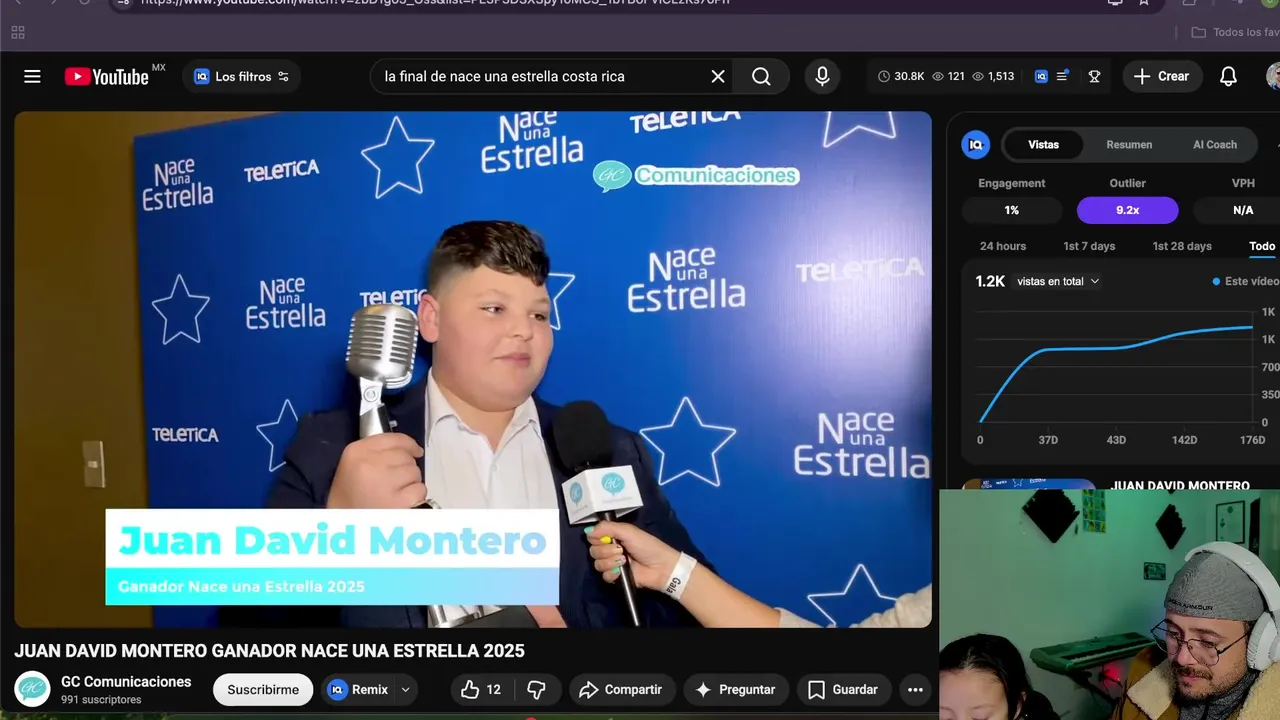
Task: Click the 9.2x Outlier pill
Action: click(1127, 210)
